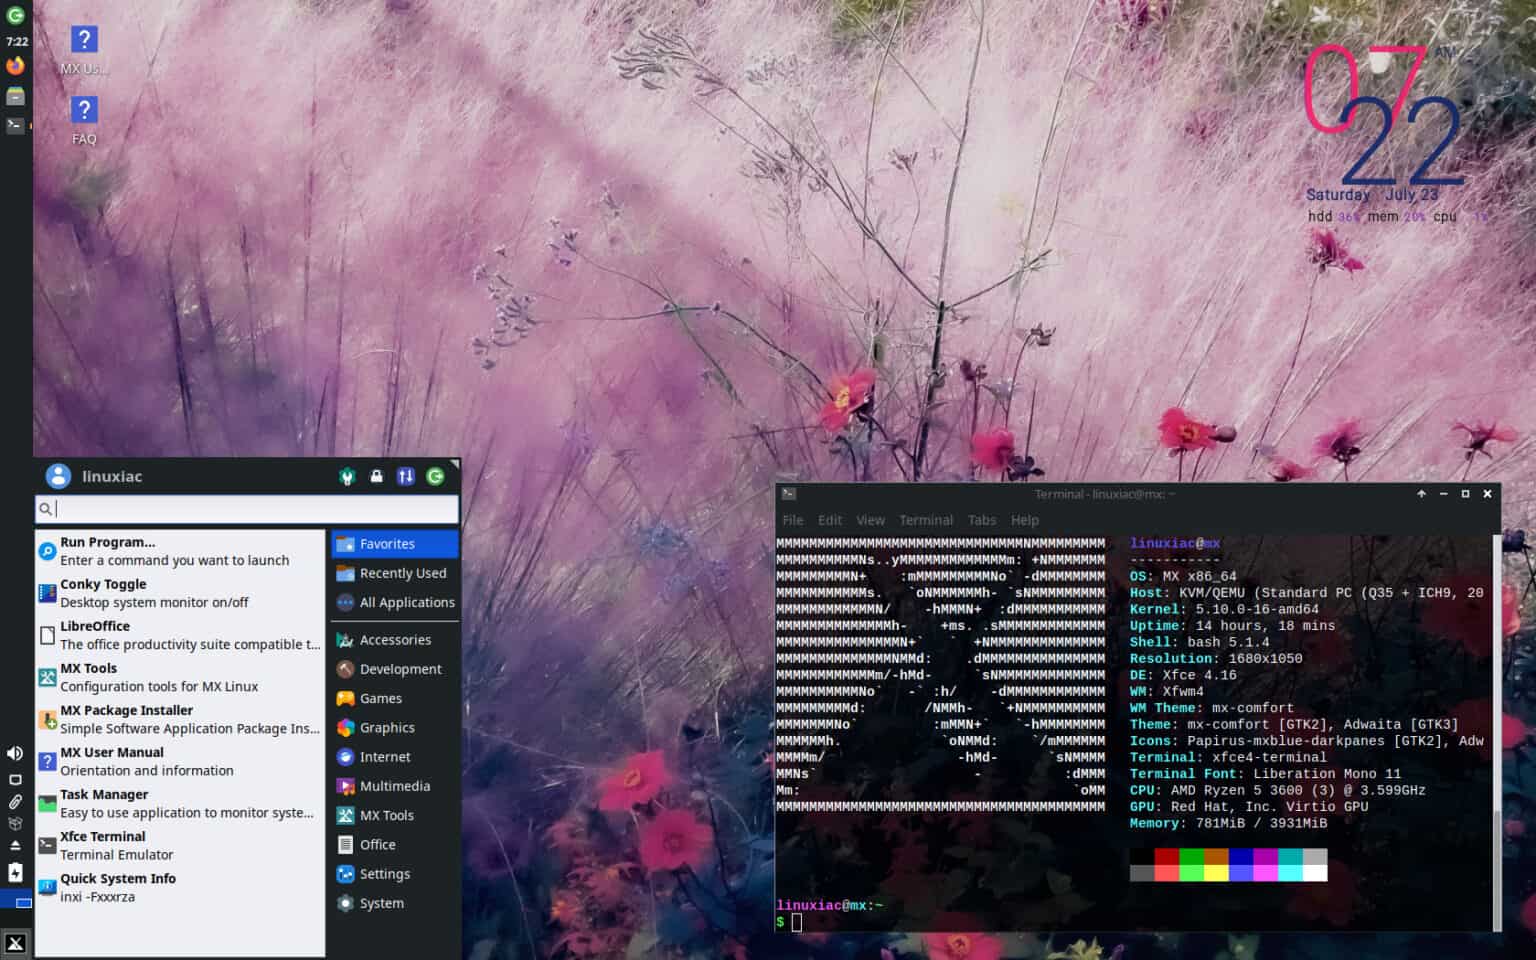Adjust the volume via the panel speaker icon

14,752
